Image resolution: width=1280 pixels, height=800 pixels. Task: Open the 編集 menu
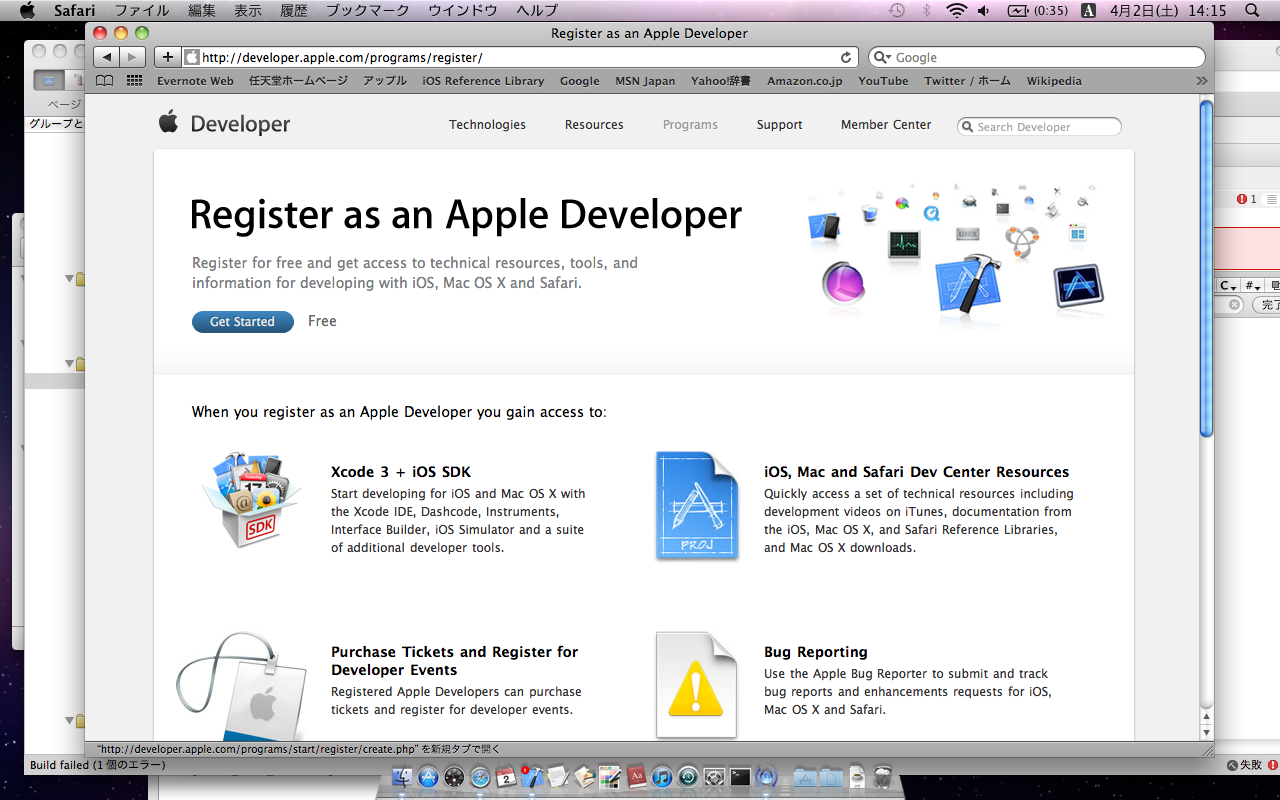coord(202,10)
